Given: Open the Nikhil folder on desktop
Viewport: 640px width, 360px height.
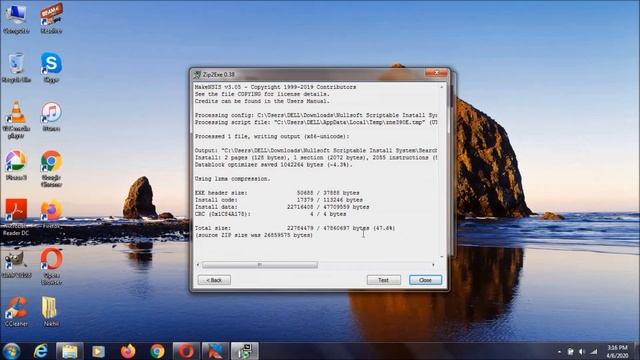Looking at the screenshot, I should (x=51, y=311).
